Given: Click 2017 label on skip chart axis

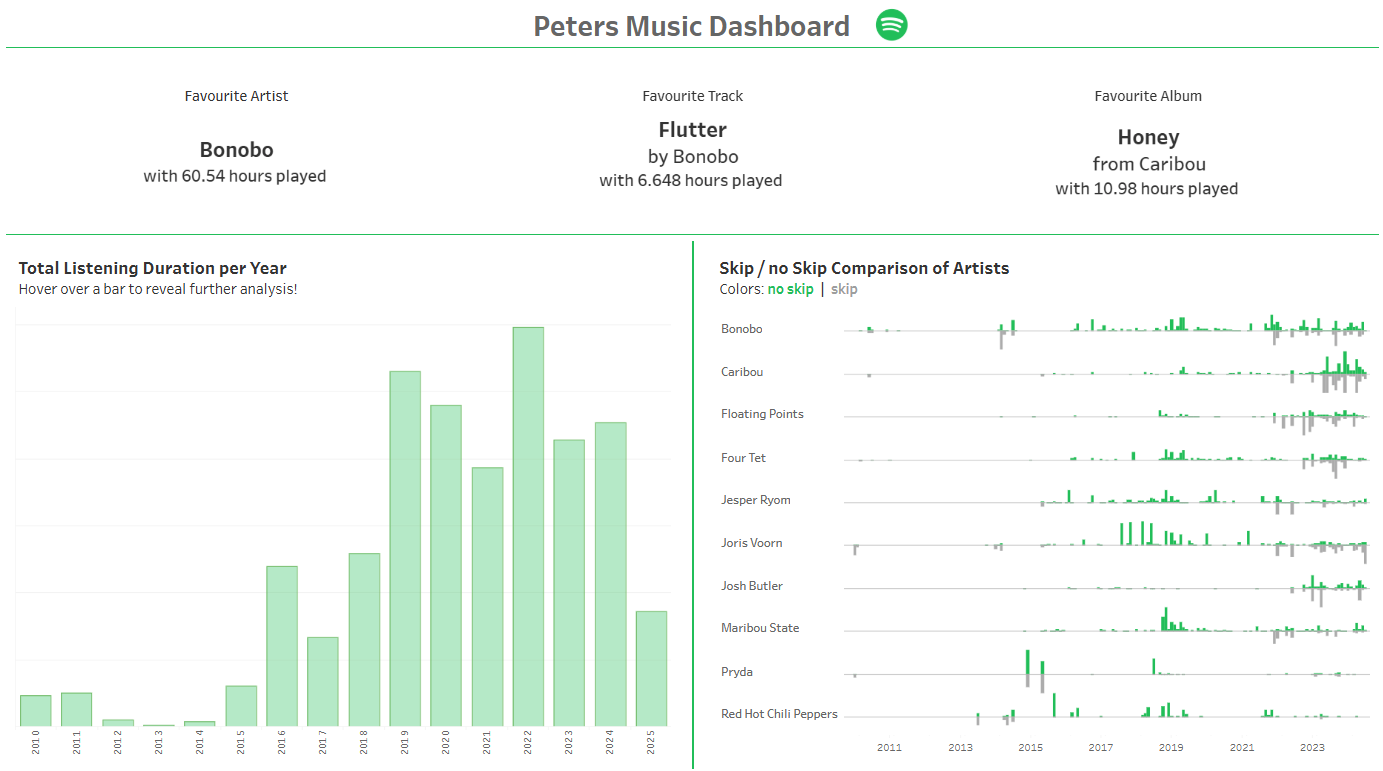Looking at the screenshot, I should [1101, 747].
